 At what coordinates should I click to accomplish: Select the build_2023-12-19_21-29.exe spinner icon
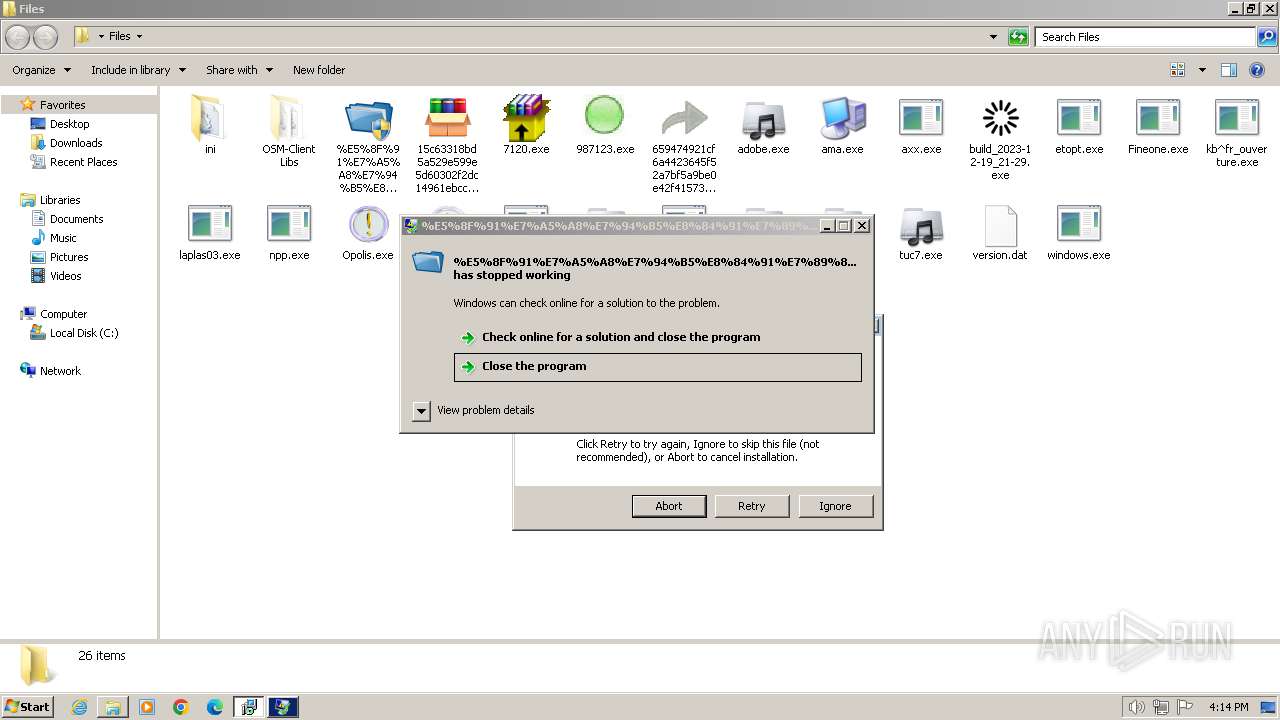pyautogui.click(x=1000, y=119)
